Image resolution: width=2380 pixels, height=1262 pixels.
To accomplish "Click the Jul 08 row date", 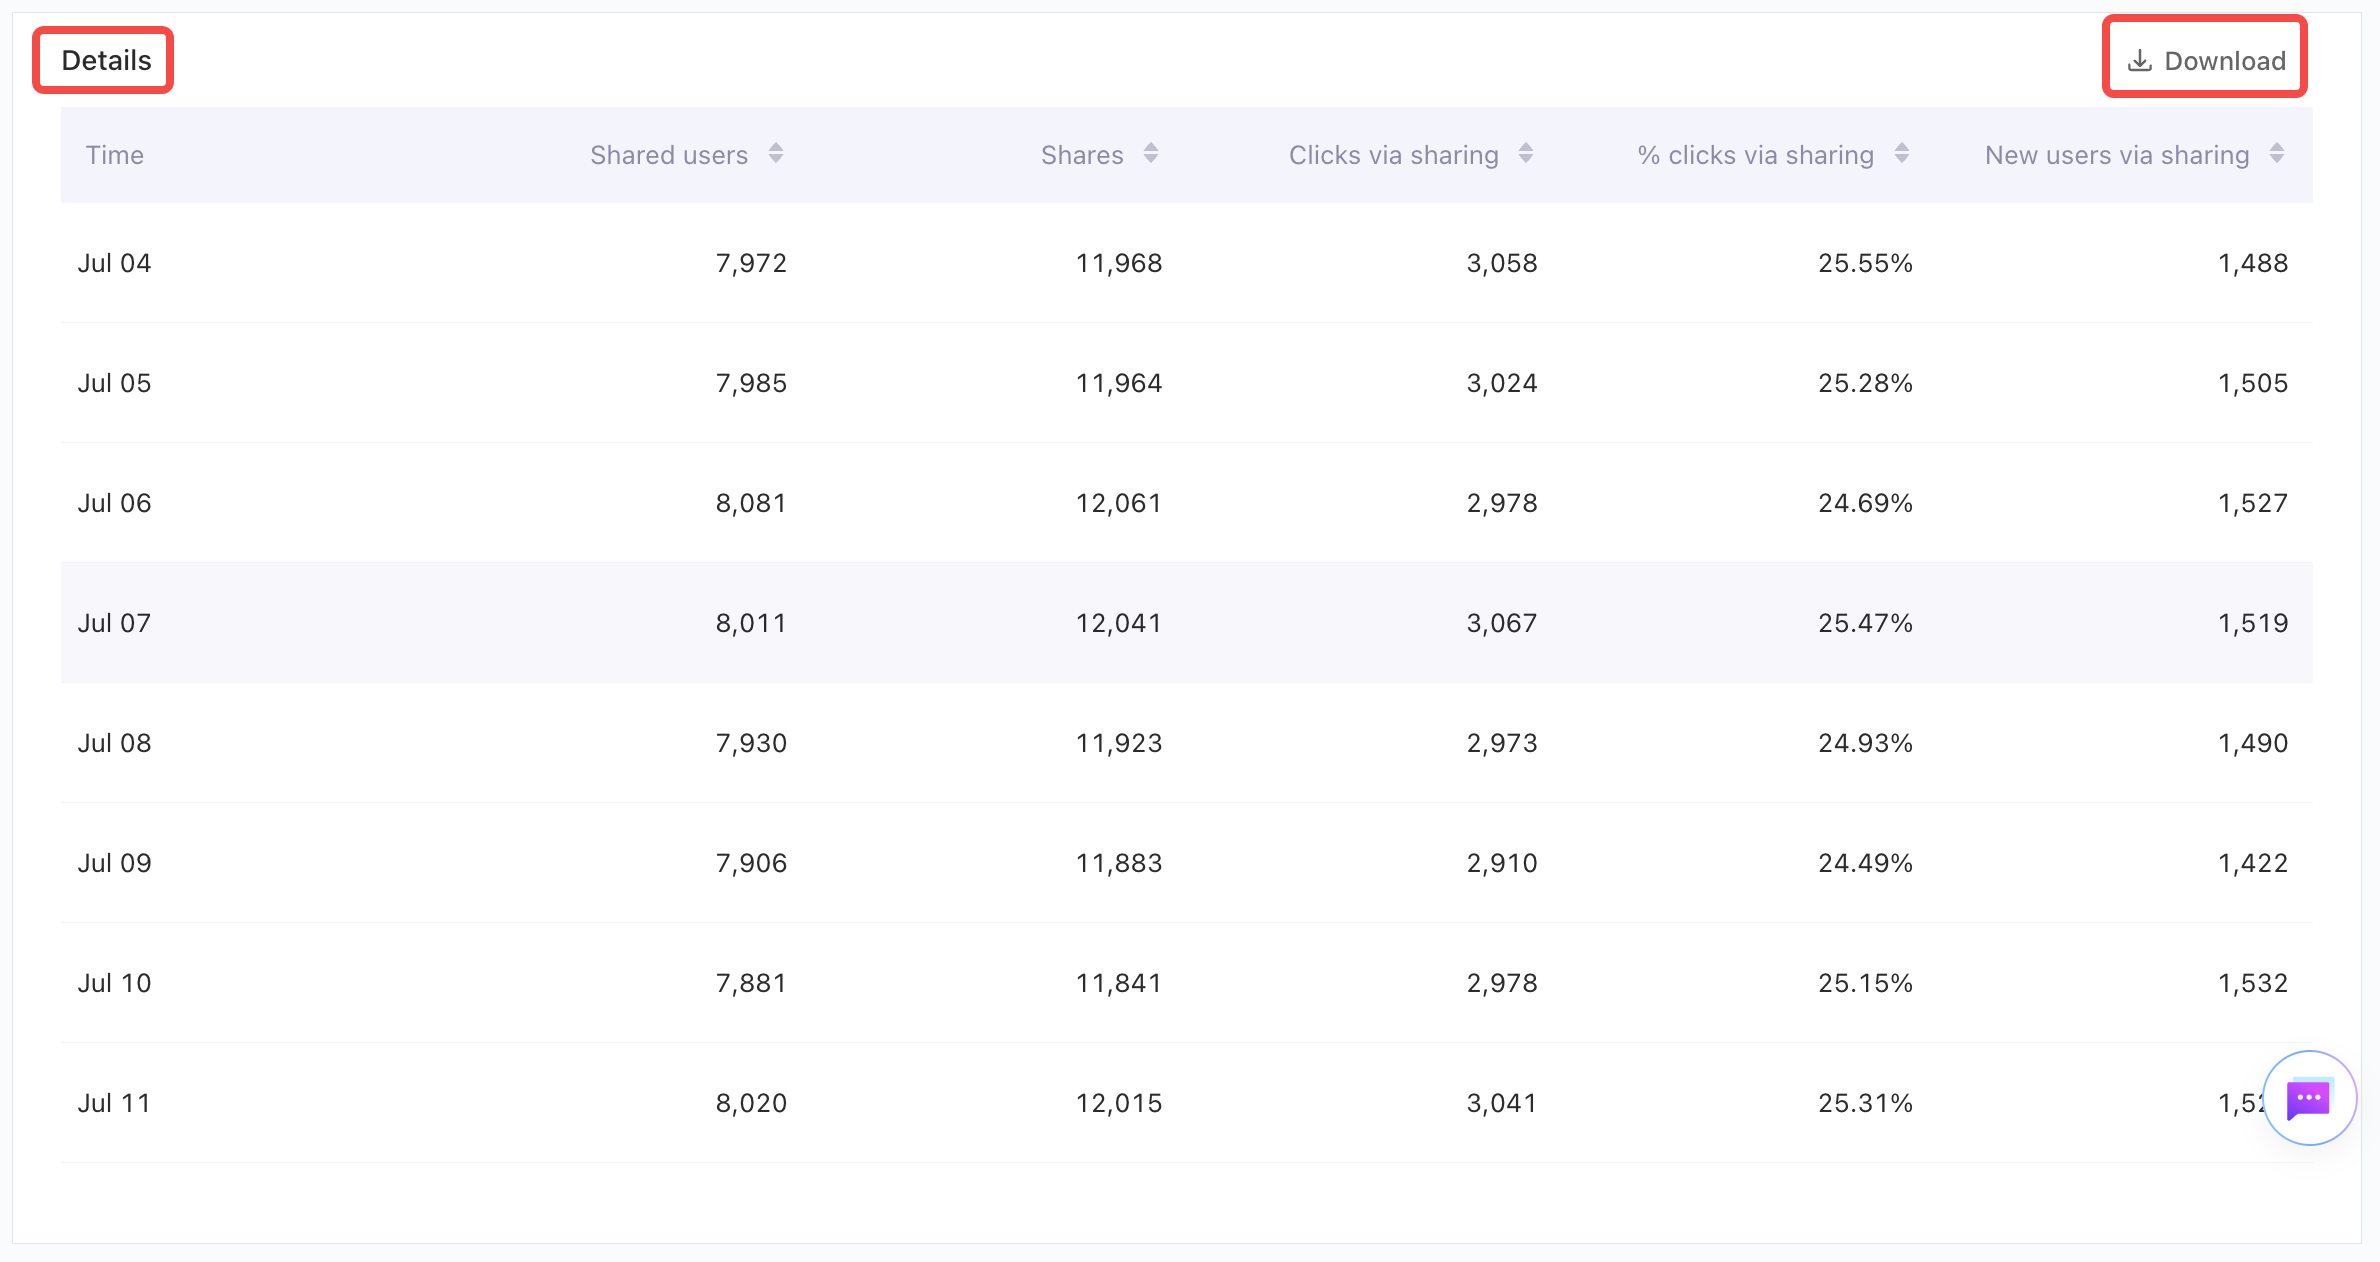I will [x=115, y=743].
